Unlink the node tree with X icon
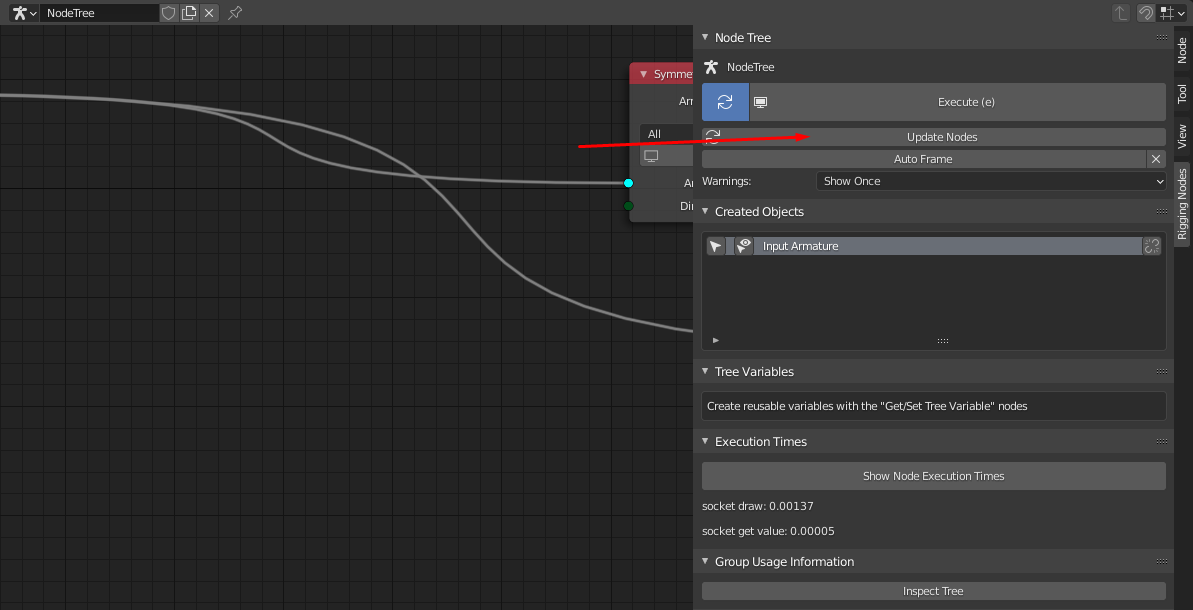This screenshot has height=610, width=1193. pos(209,13)
